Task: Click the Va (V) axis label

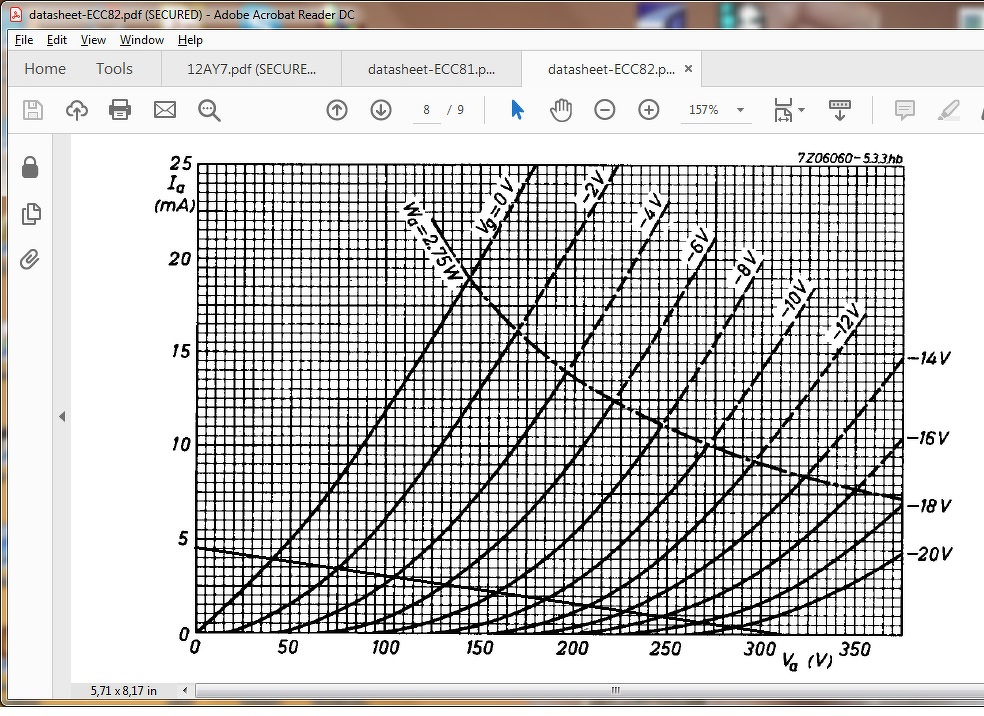Action: tap(807, 660)
